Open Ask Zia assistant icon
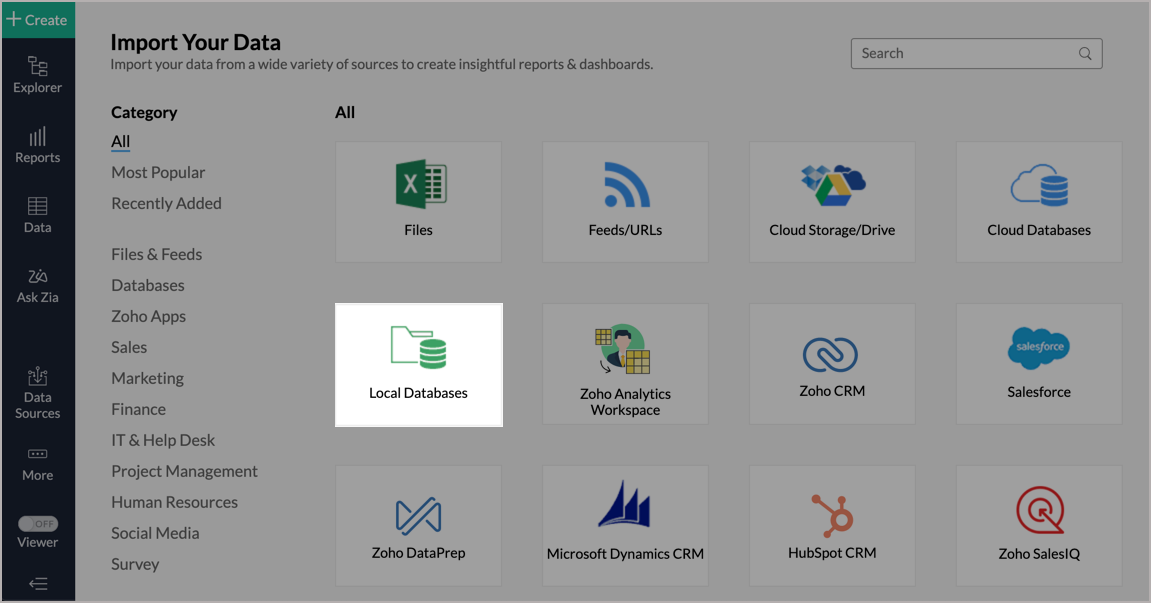The width and height of the screenshot is (1151, 603). 37,286
